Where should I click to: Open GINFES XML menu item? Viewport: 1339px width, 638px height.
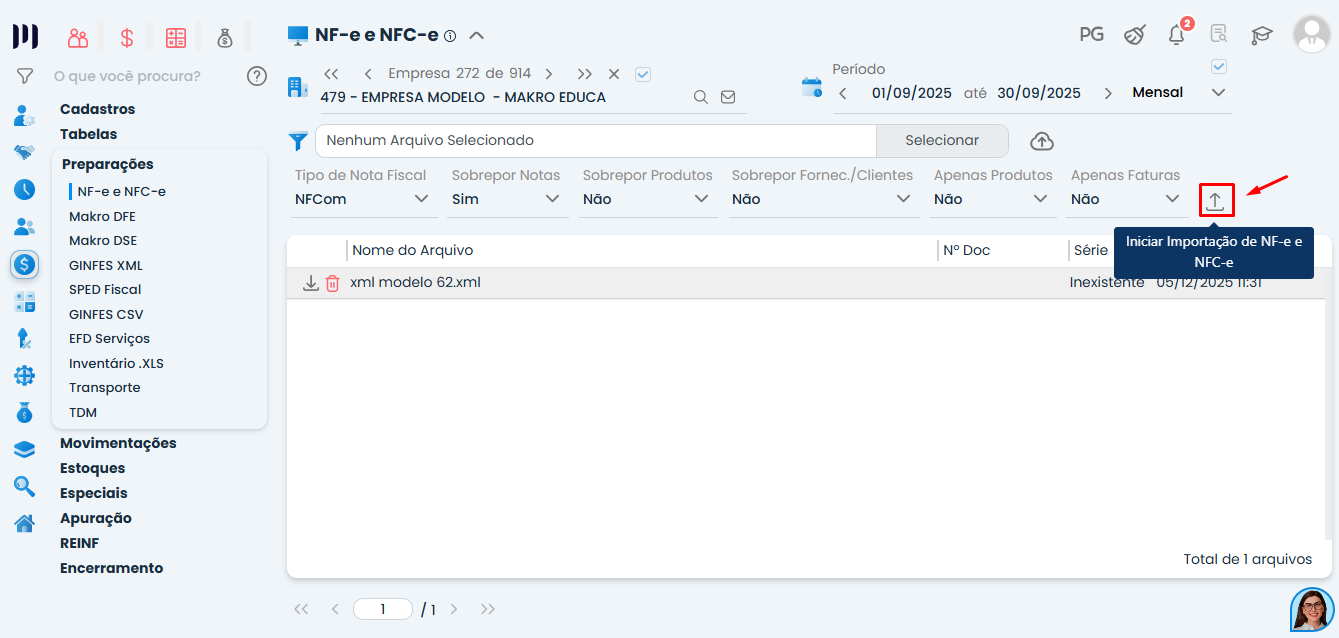click(x=106, y=265)
